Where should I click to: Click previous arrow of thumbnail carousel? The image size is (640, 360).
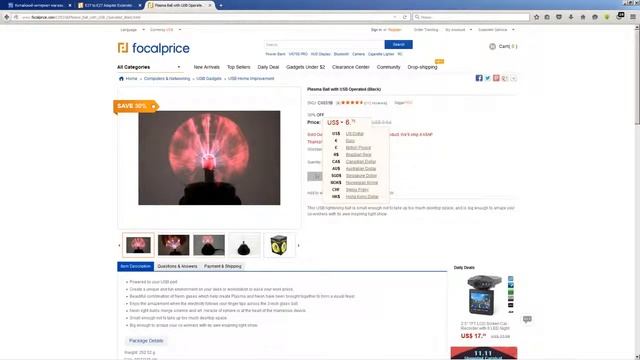119,245
